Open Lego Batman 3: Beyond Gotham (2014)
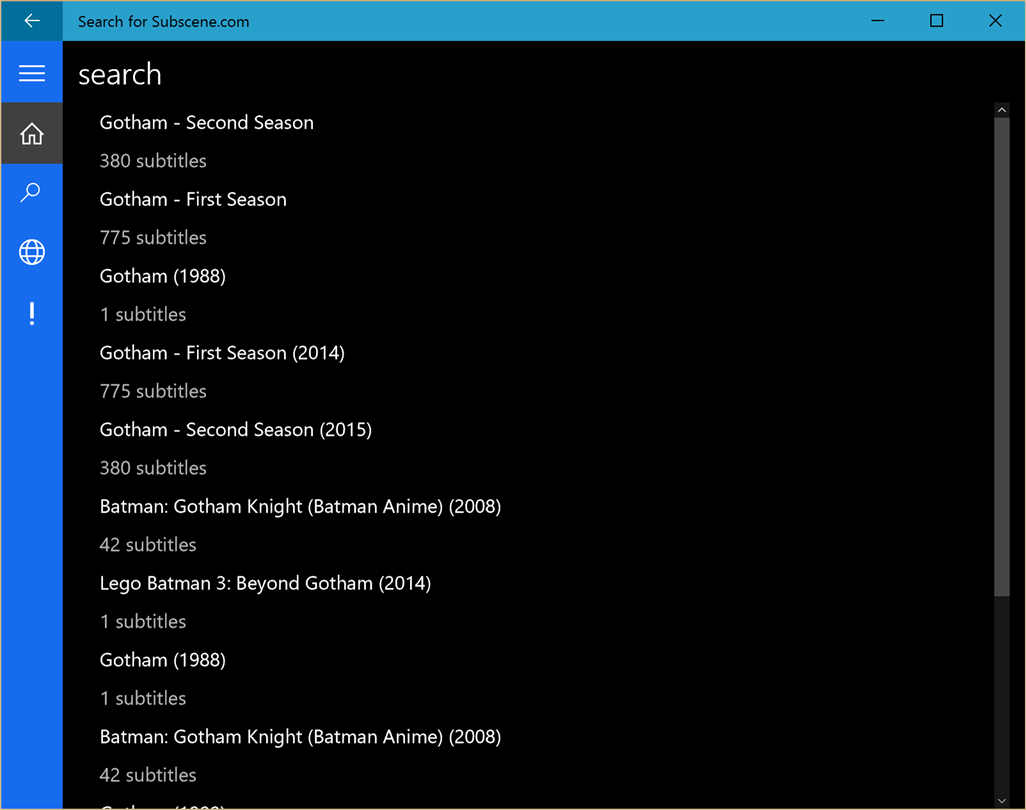 click(265, 583)
